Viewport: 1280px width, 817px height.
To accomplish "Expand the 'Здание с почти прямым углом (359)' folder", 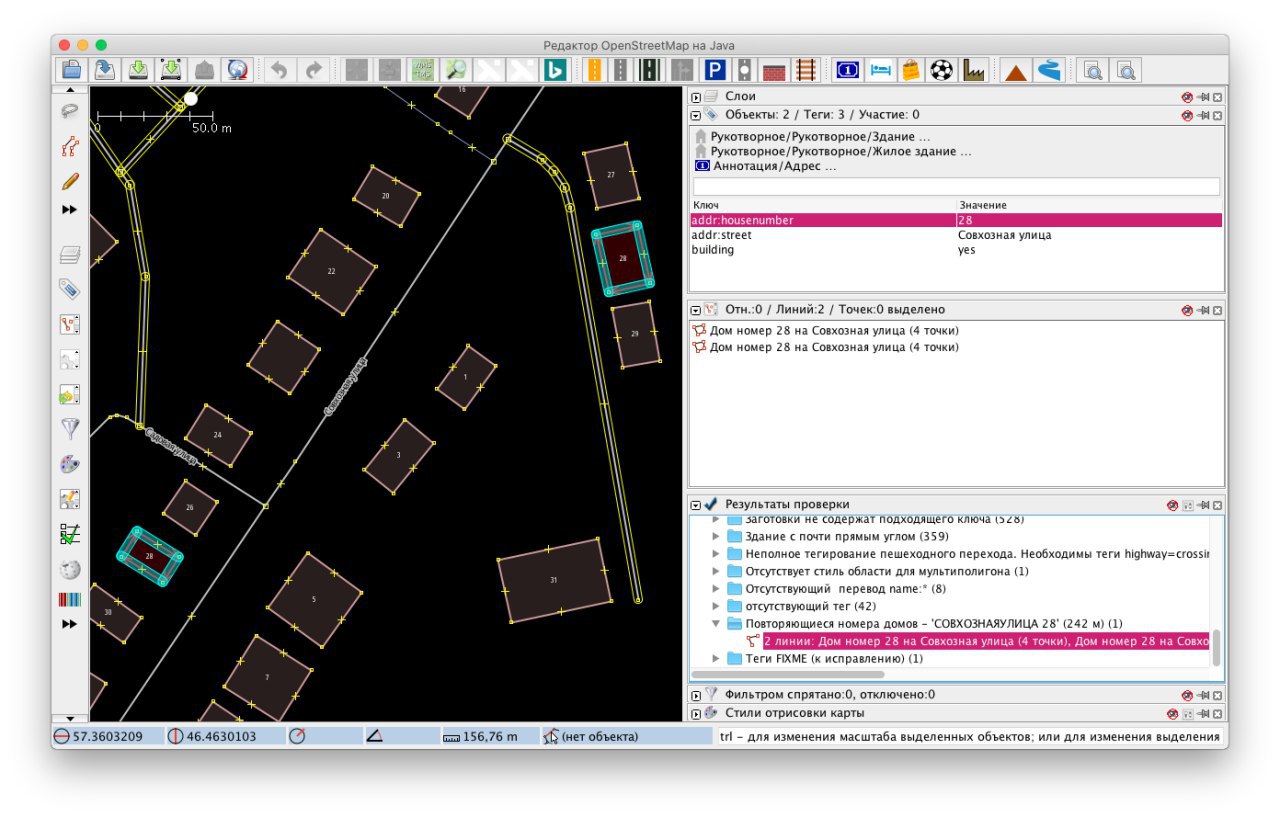I will click(x=716, y=537).
